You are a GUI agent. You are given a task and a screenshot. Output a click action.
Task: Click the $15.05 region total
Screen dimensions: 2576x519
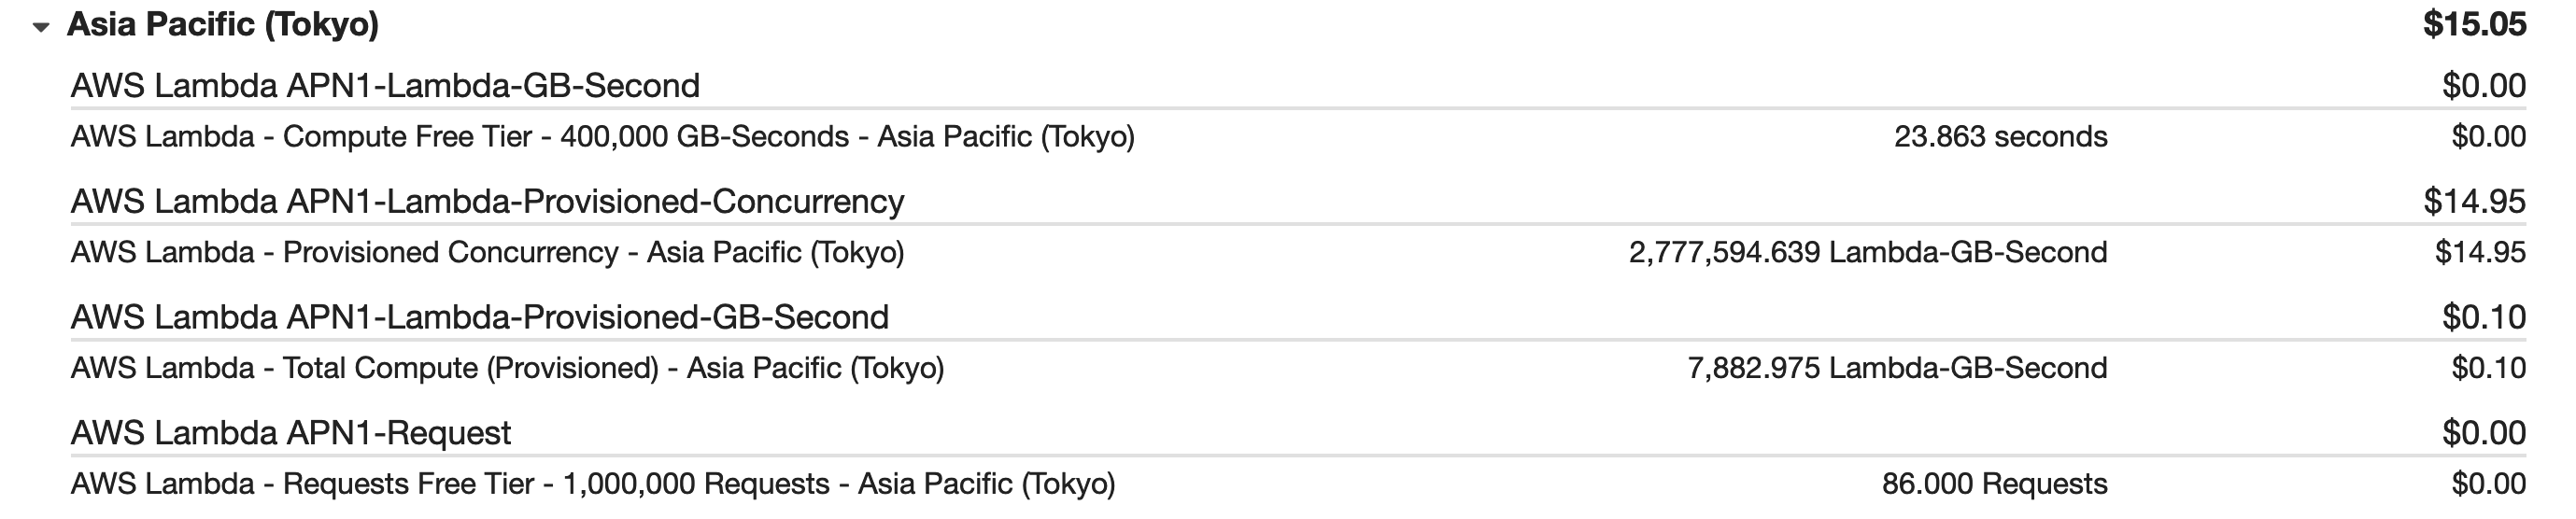click(2474, 24)
